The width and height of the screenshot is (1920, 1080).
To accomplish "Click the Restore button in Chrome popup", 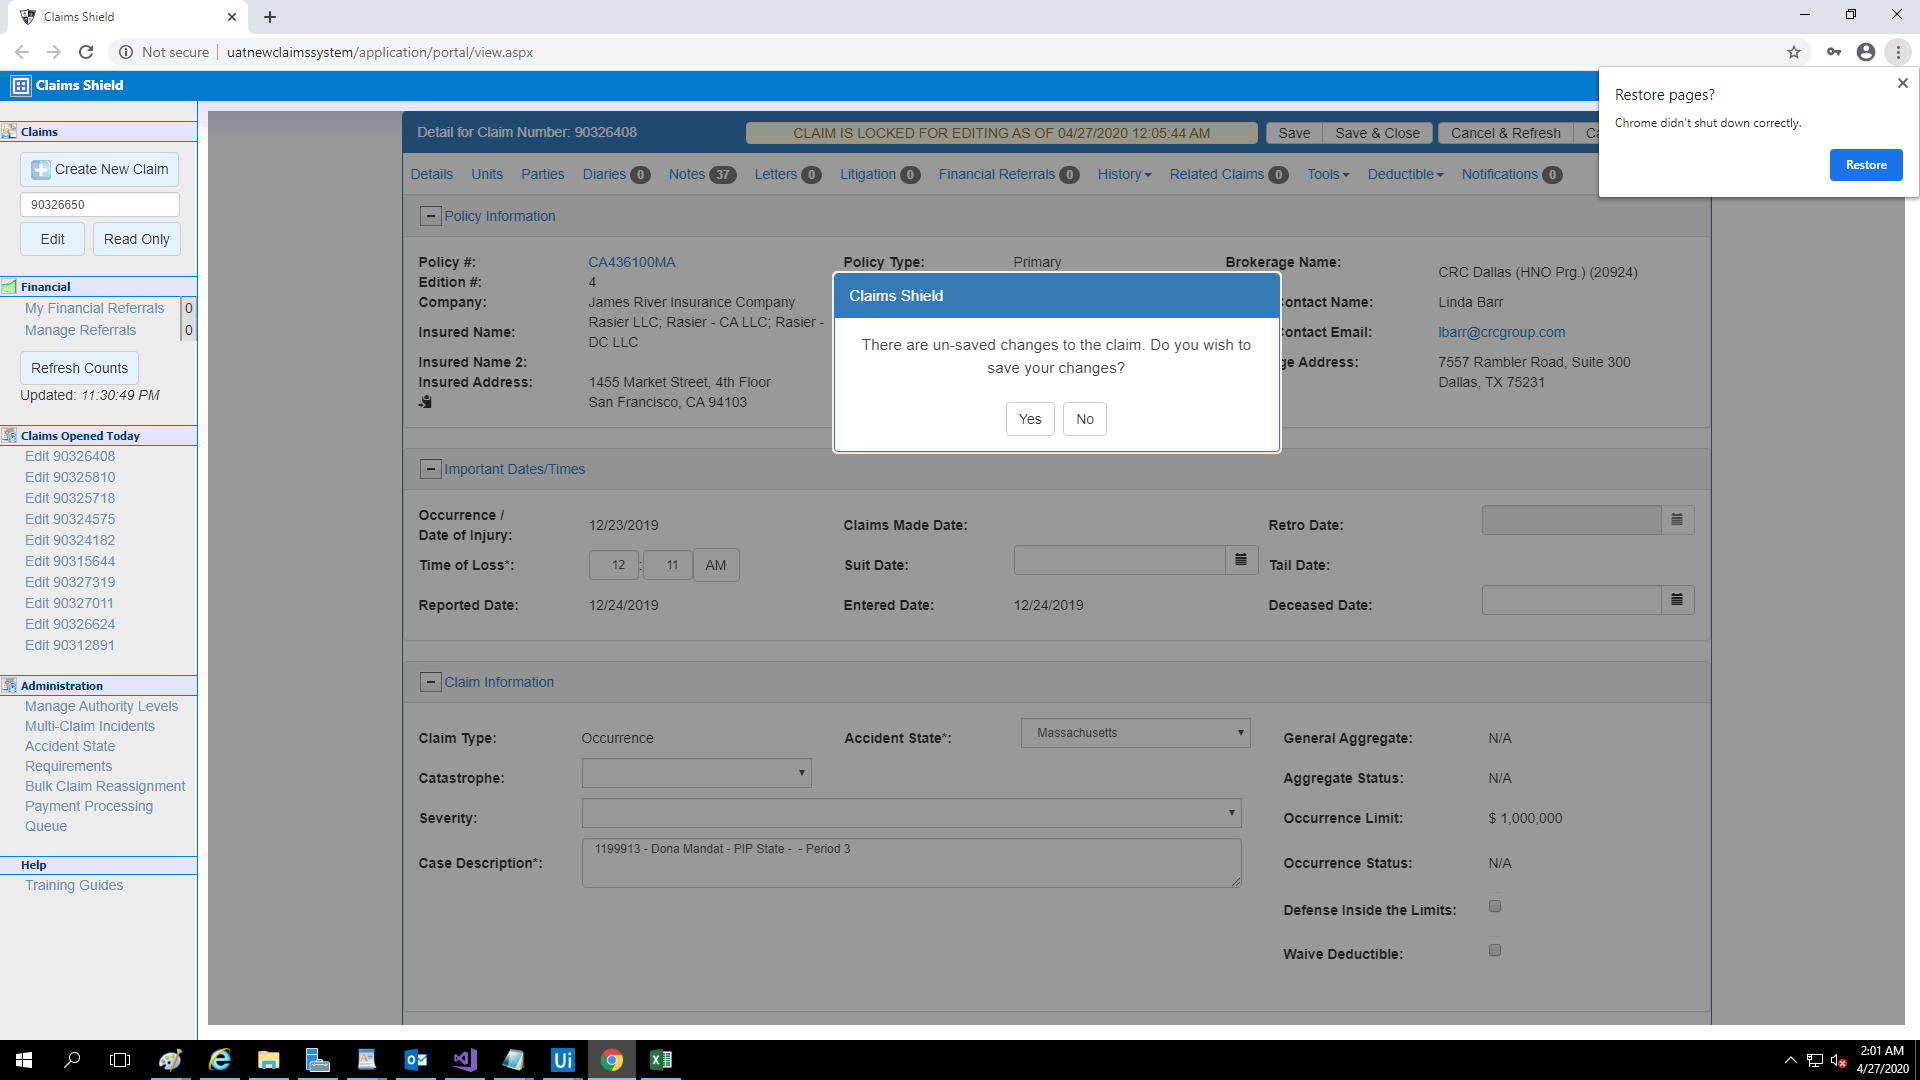I will click(x=1866, y=165).
